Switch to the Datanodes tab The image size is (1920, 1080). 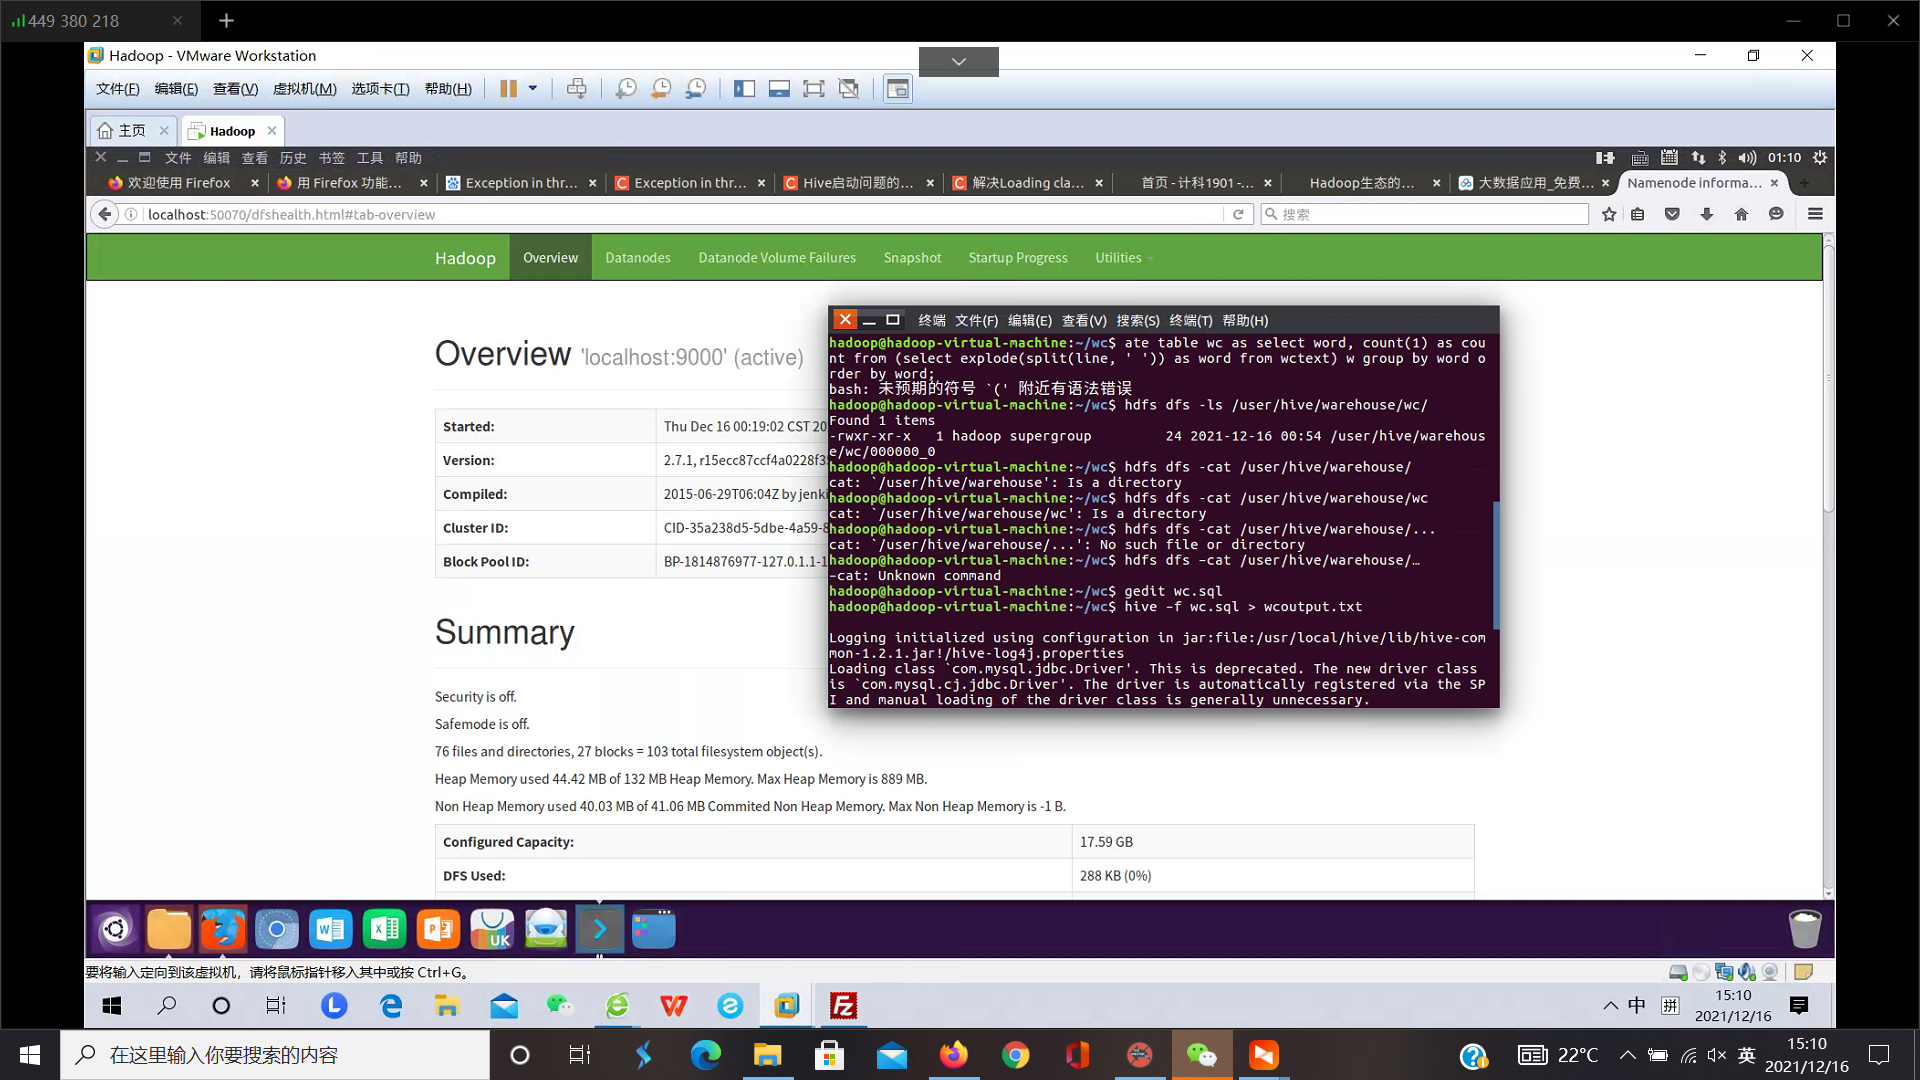pos(637,258)
